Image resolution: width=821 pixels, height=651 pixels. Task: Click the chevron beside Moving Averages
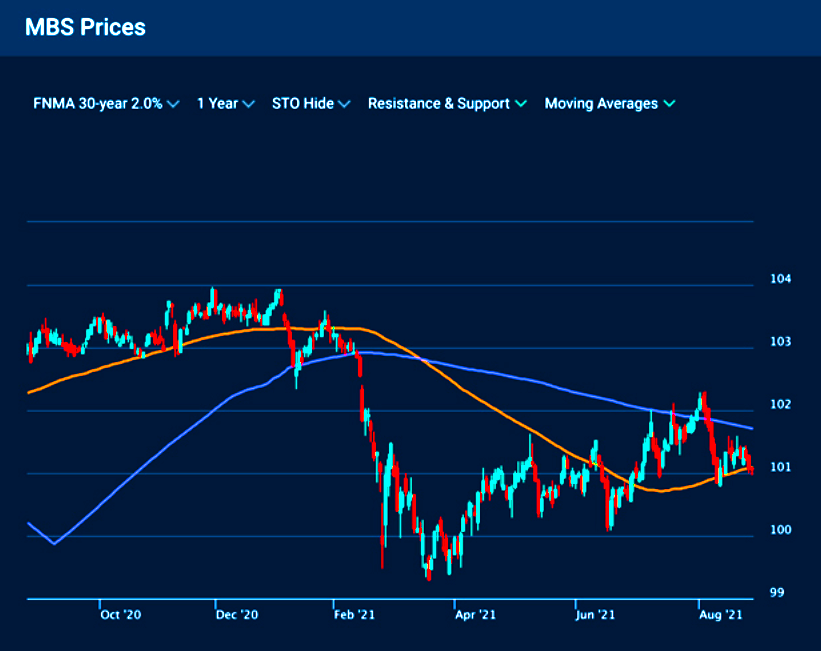coord(669,104)
